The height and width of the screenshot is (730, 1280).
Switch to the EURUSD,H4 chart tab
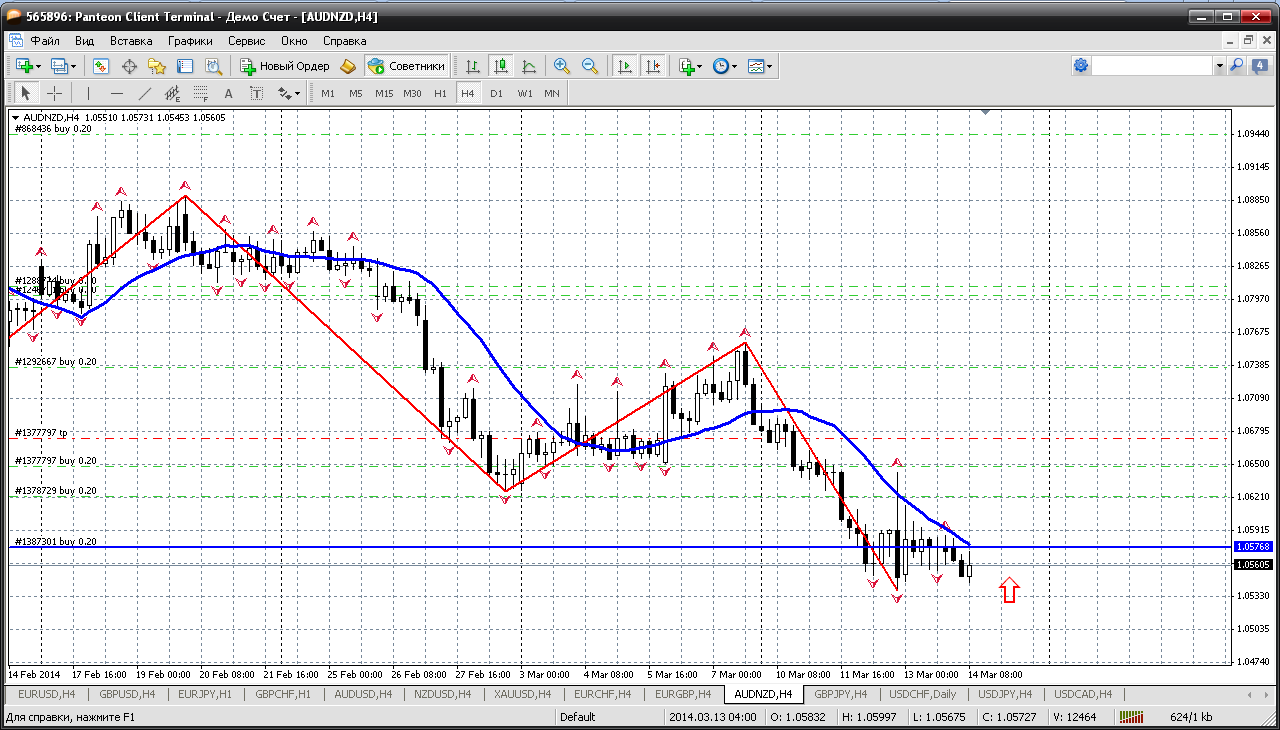pyautogui.click(x=47, y=694)
